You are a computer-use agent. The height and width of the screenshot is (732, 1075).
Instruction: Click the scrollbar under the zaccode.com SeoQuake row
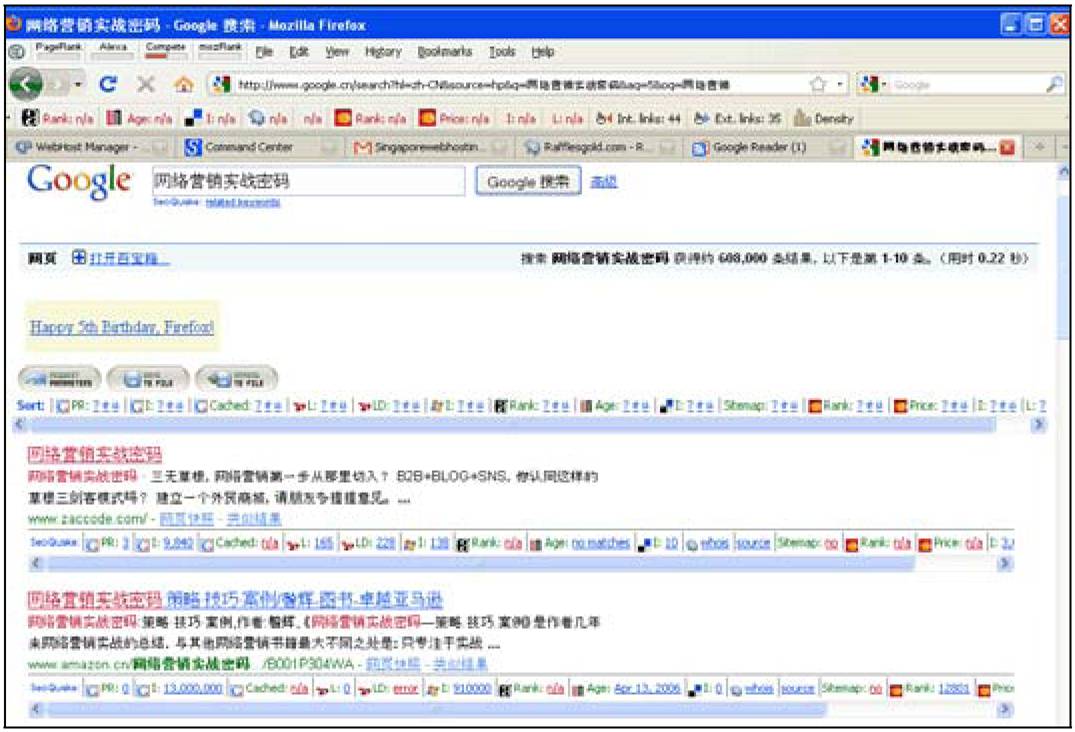tap(481, 563)
